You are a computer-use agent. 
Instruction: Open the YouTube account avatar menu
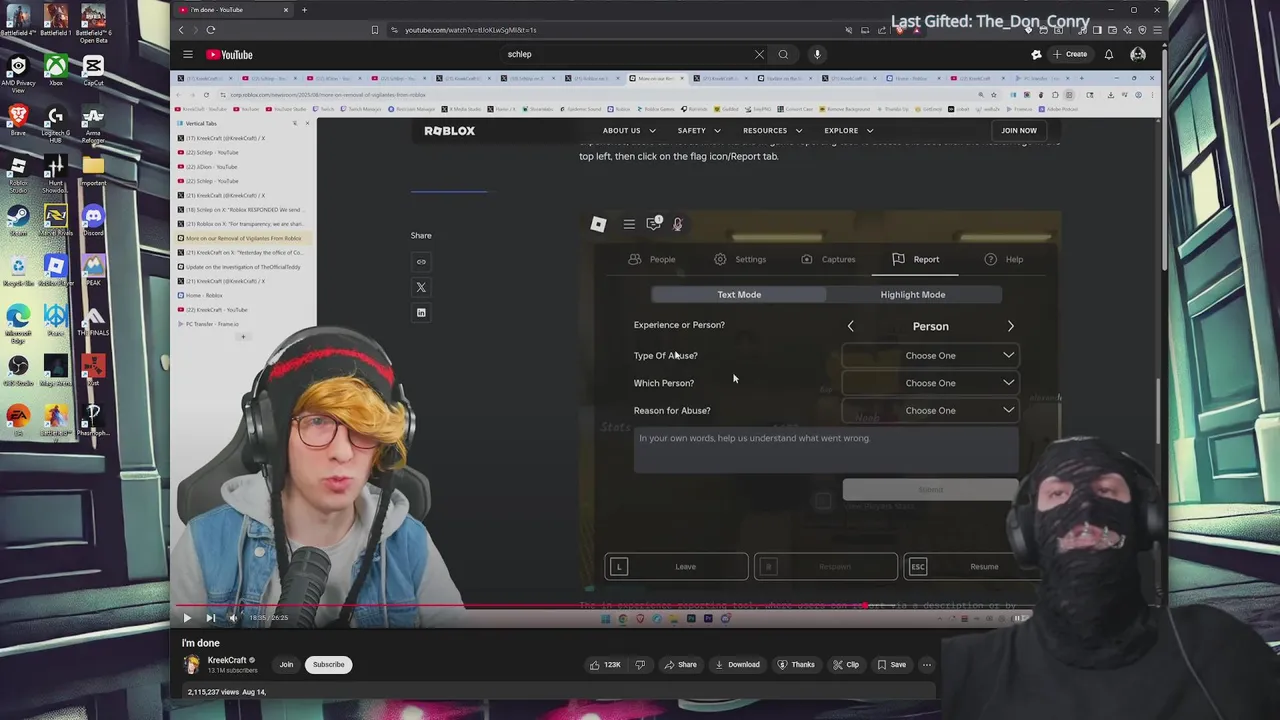(1138, 54)
